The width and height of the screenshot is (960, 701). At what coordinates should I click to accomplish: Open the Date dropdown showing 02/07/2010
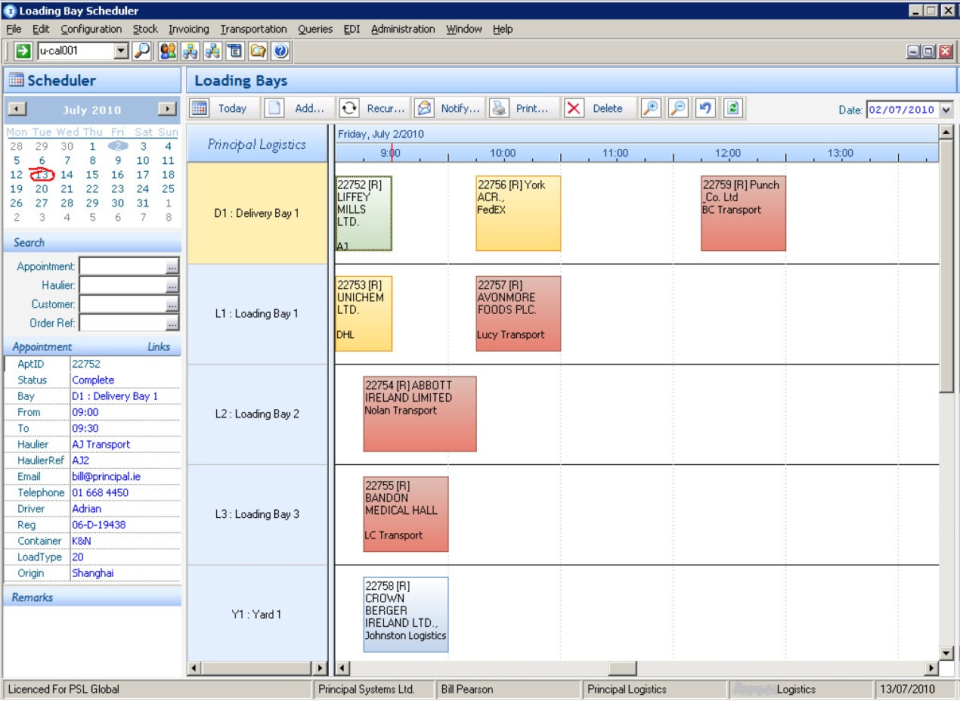pos(944,108)
